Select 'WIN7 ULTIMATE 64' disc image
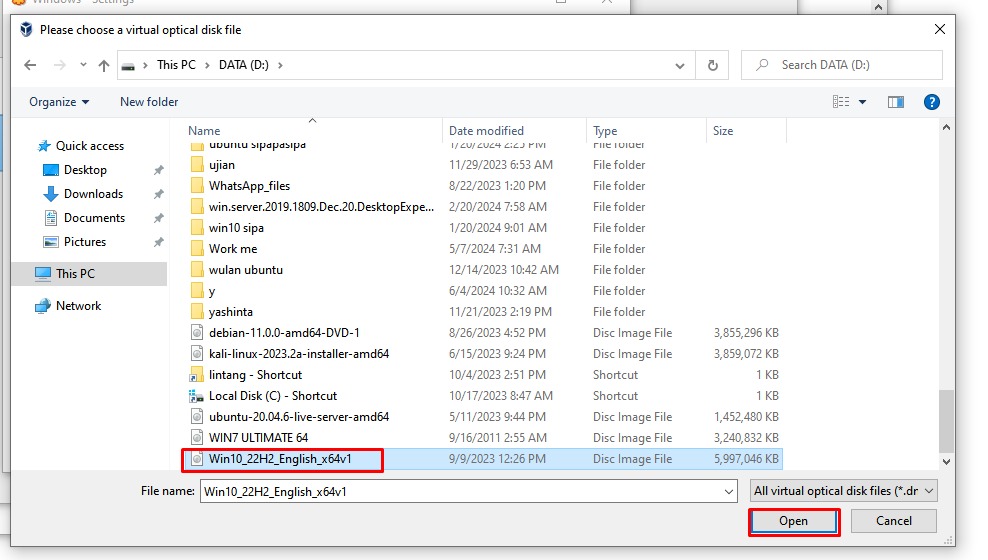Screen dimensions: 988x560 click(258, 438)
